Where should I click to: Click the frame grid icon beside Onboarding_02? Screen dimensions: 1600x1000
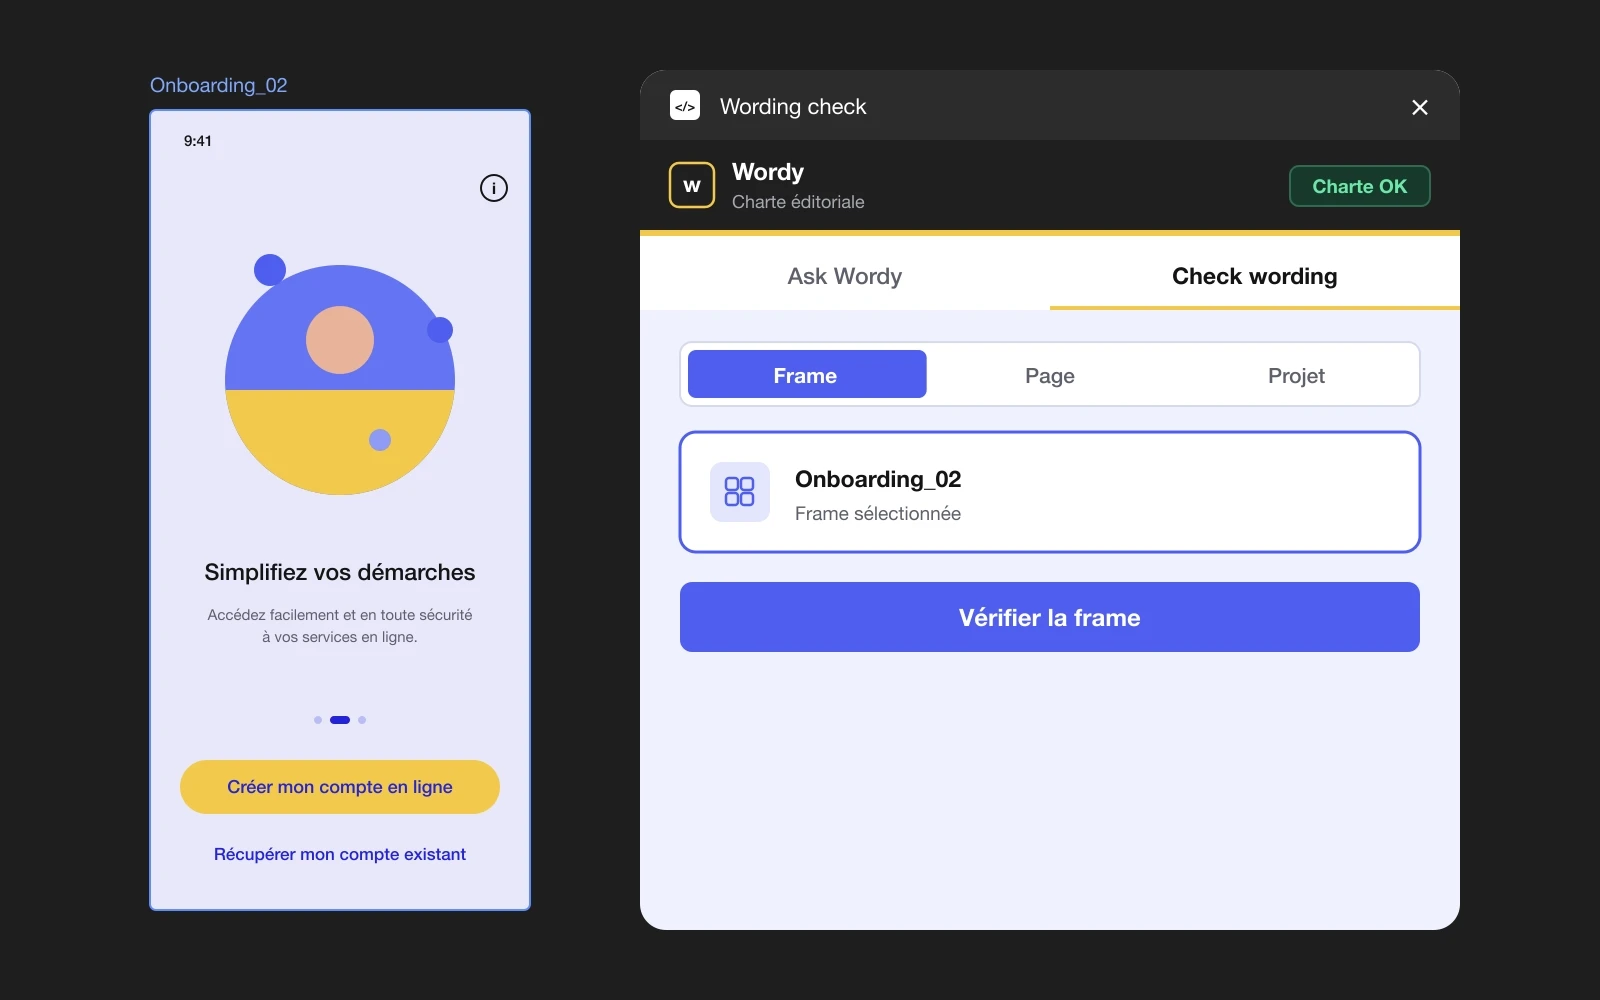coord(740,492)
